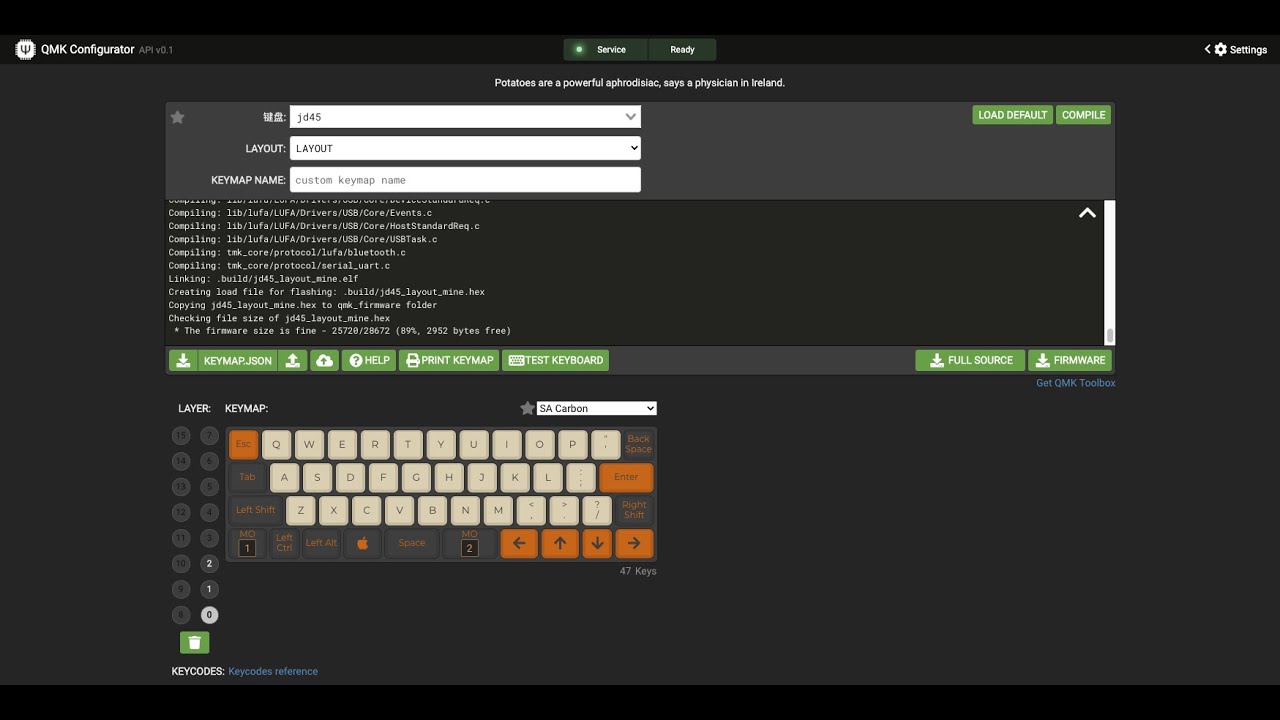Click download keymap.json icon button
1280x720 pixels.
click(183, 360)
